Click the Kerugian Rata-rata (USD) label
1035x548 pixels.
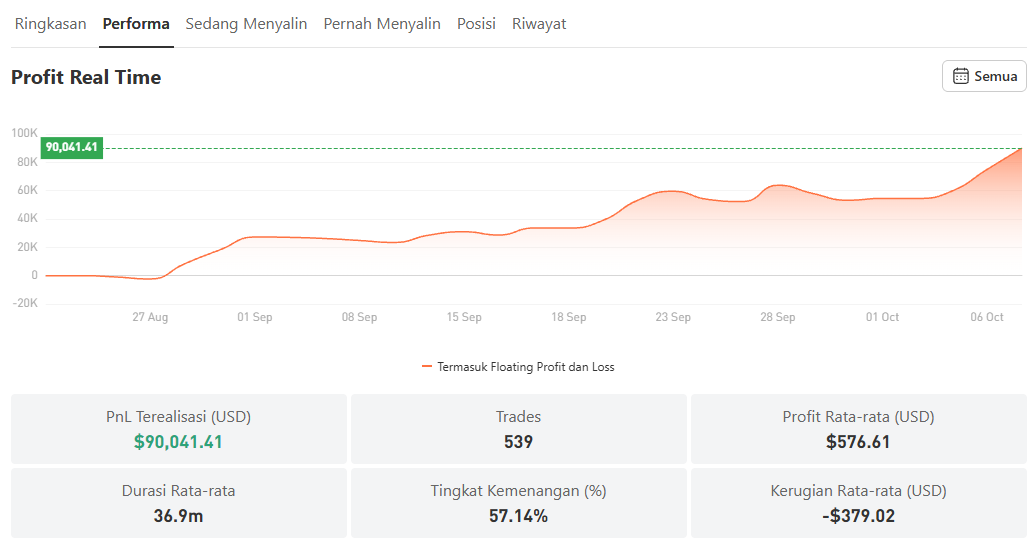click(858, 491)
